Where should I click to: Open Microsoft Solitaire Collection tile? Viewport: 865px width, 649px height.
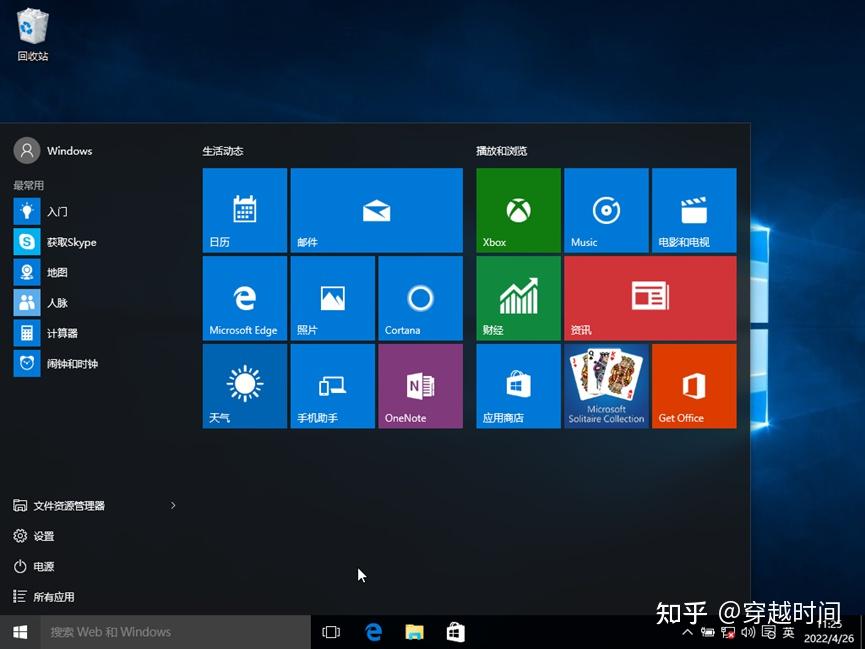pos(606,386)
